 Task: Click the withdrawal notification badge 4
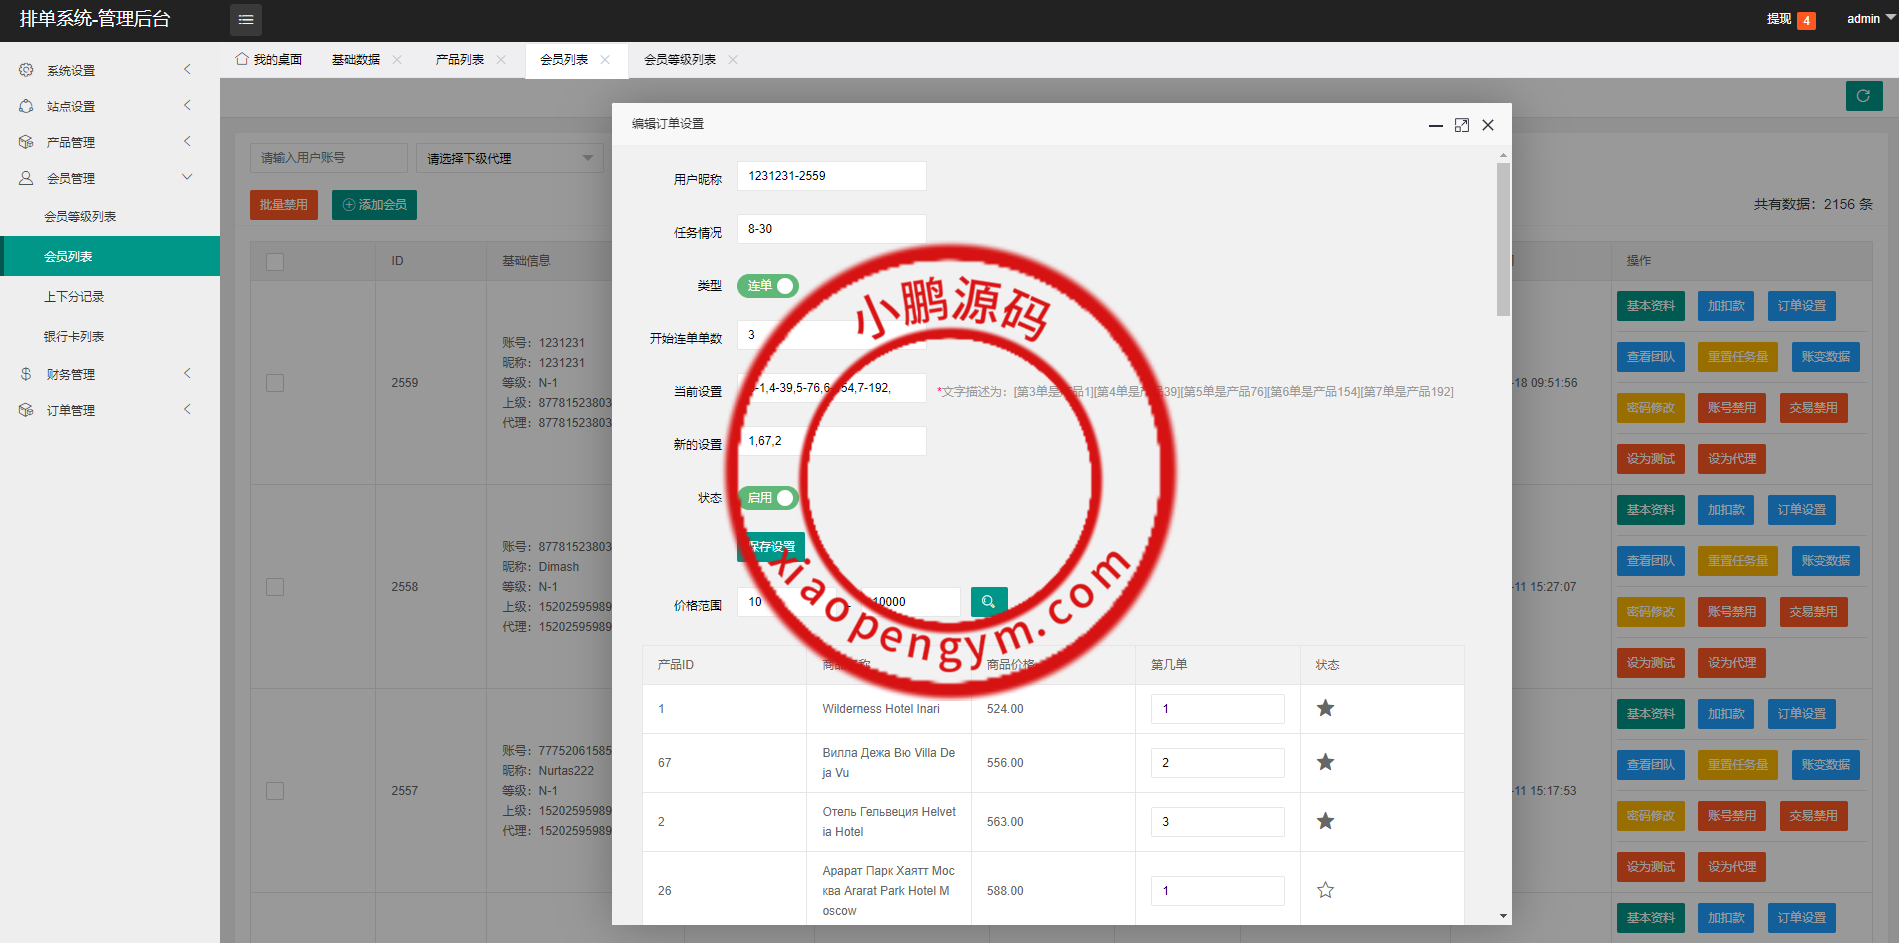(1806, 21)
